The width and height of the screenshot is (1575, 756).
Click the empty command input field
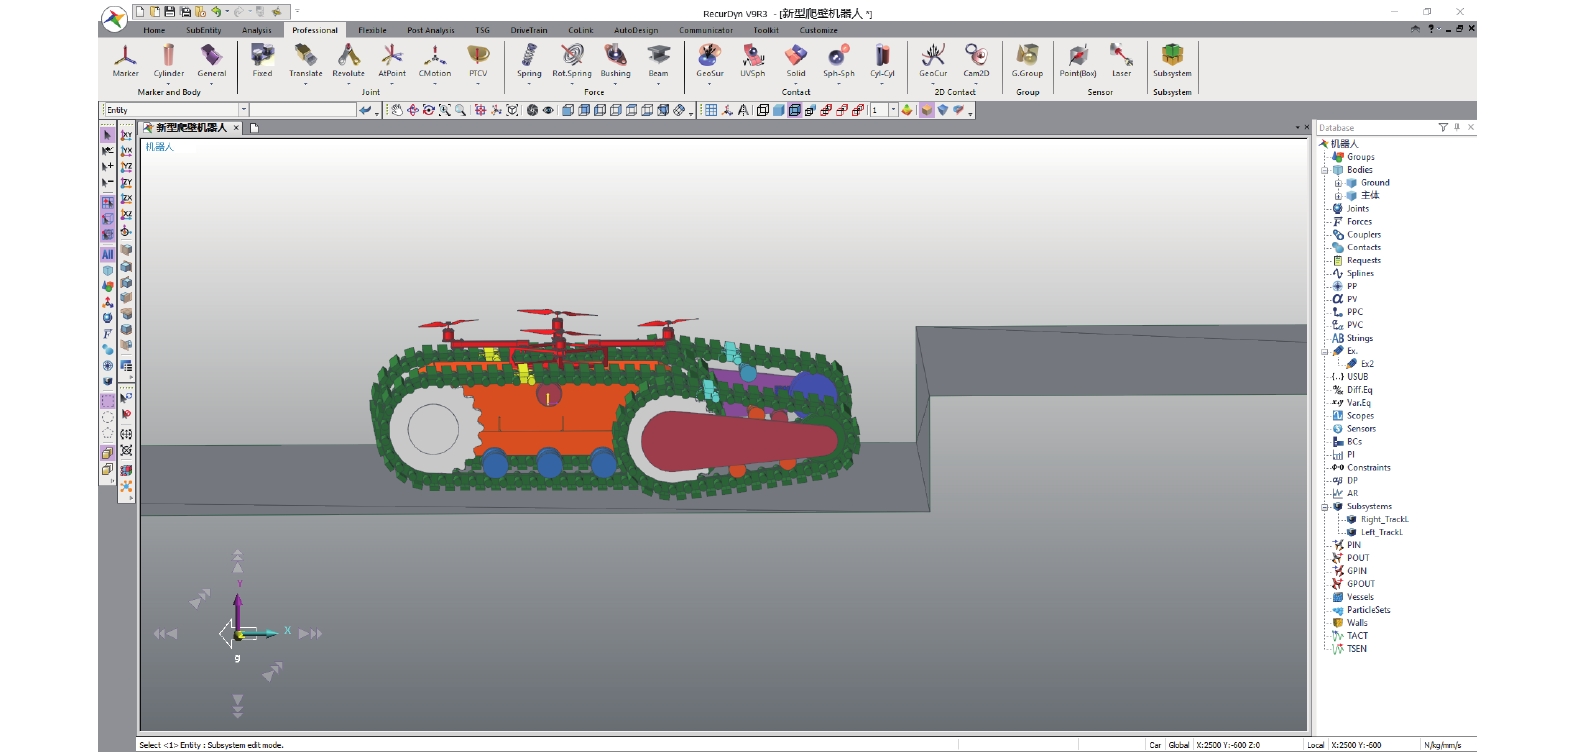(302, 110)
